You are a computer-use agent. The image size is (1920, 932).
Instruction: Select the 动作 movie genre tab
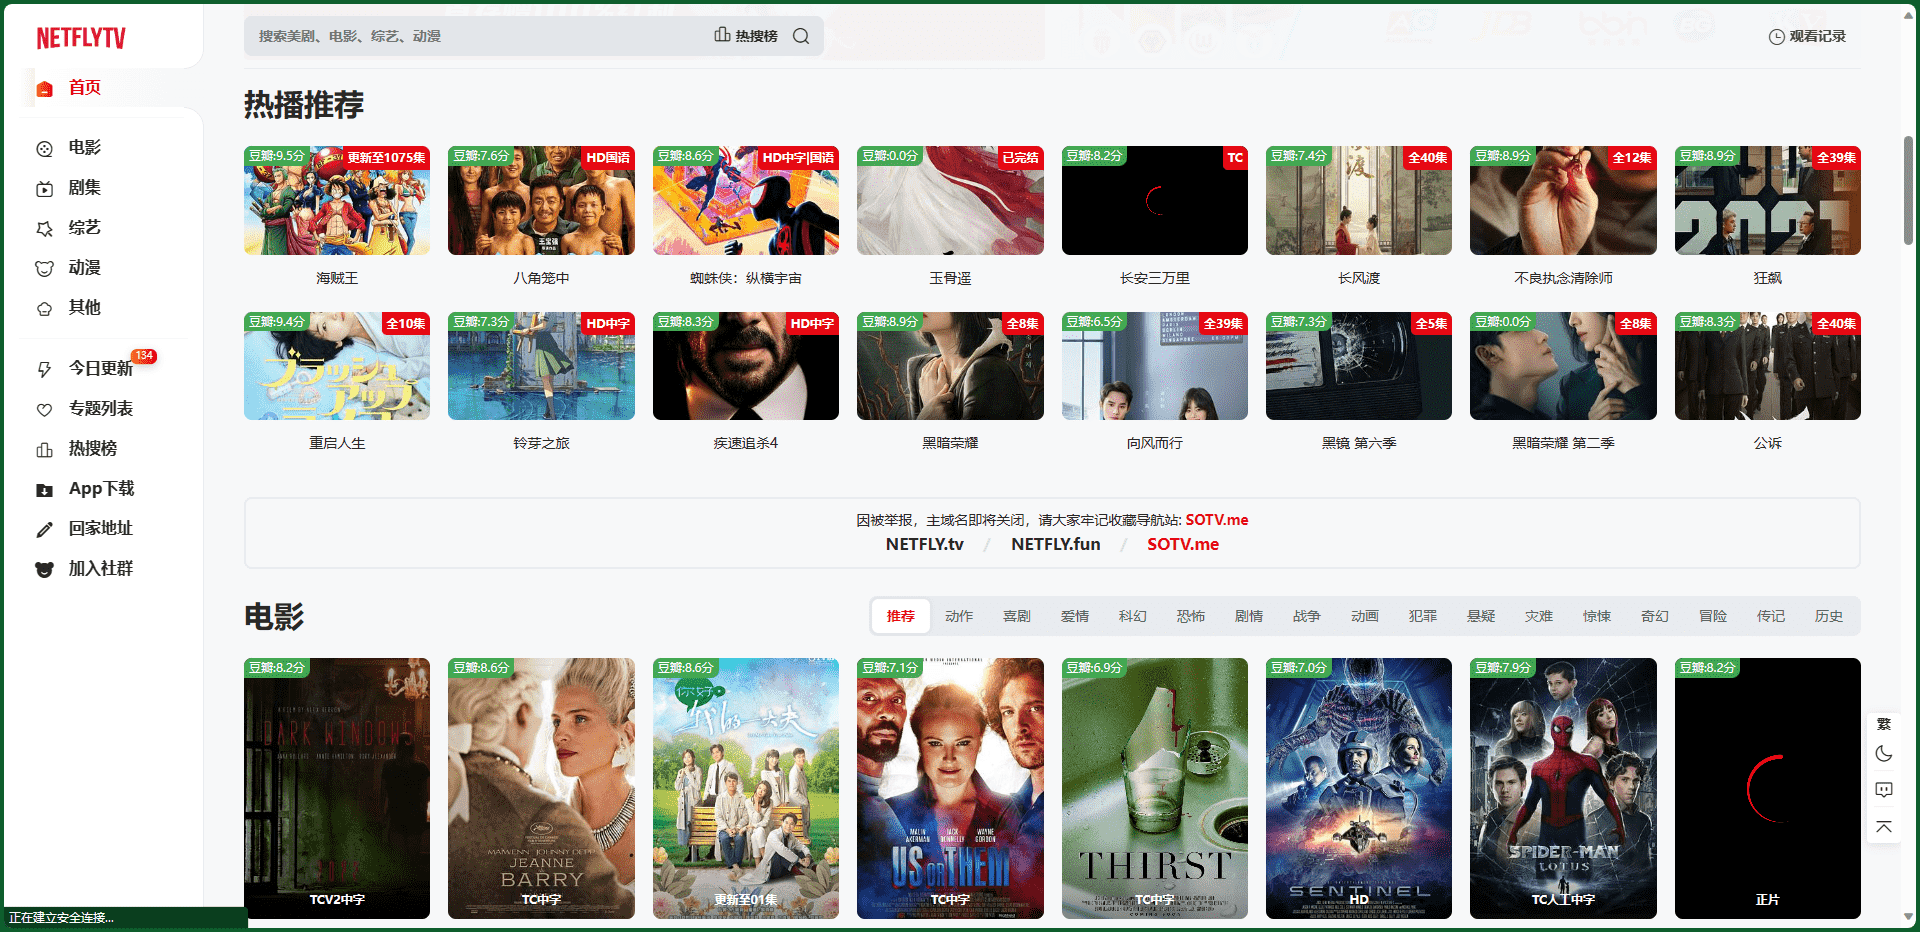[958, 616]
